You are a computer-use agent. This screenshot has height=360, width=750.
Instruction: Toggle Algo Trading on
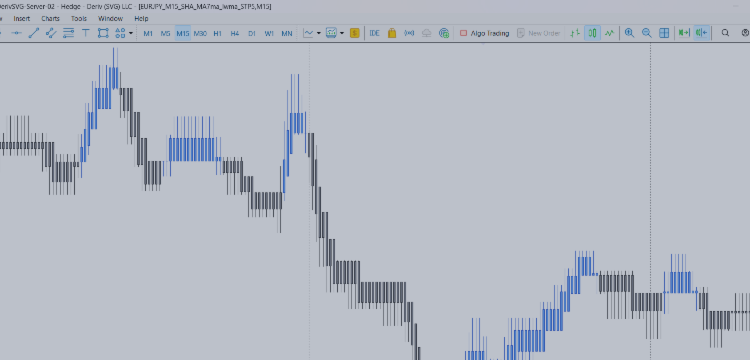point(484,33)
